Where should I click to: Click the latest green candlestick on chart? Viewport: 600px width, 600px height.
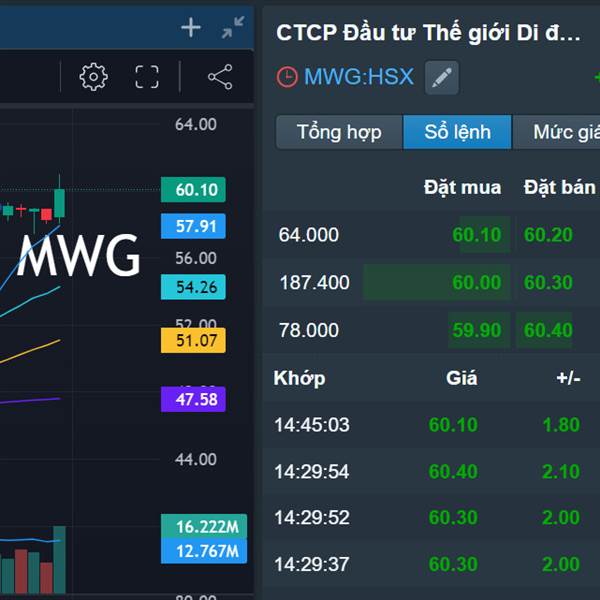tap(59, 203)
